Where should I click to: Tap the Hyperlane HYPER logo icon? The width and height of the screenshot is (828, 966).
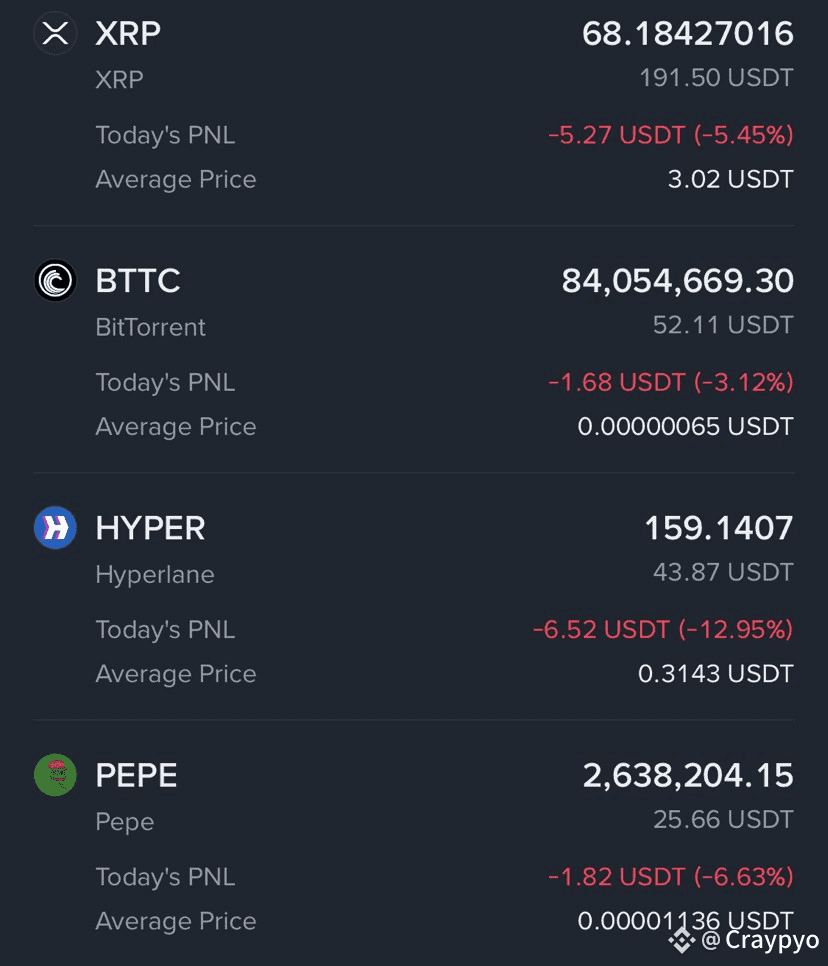[55, 527]
